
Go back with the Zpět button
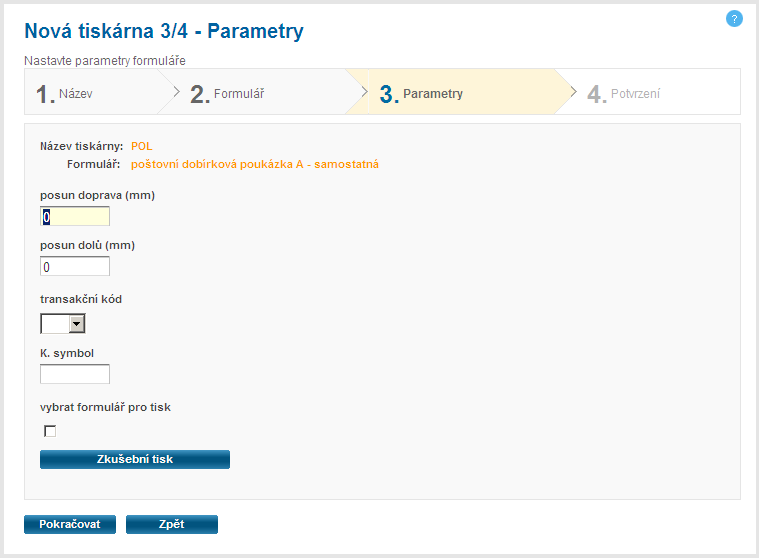(171, 524)
